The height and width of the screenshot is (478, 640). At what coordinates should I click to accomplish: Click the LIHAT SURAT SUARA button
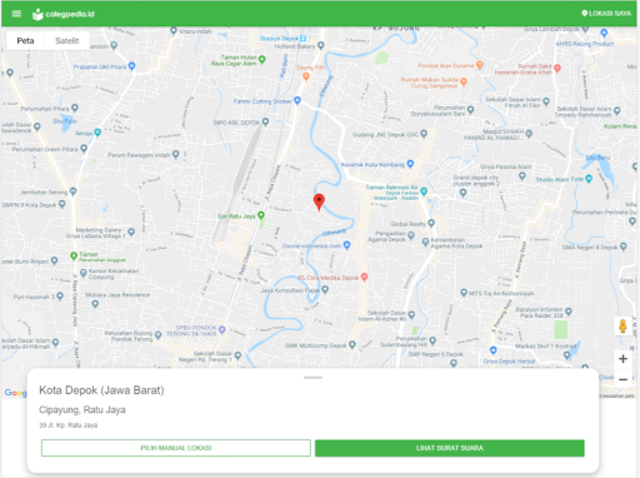450,448
